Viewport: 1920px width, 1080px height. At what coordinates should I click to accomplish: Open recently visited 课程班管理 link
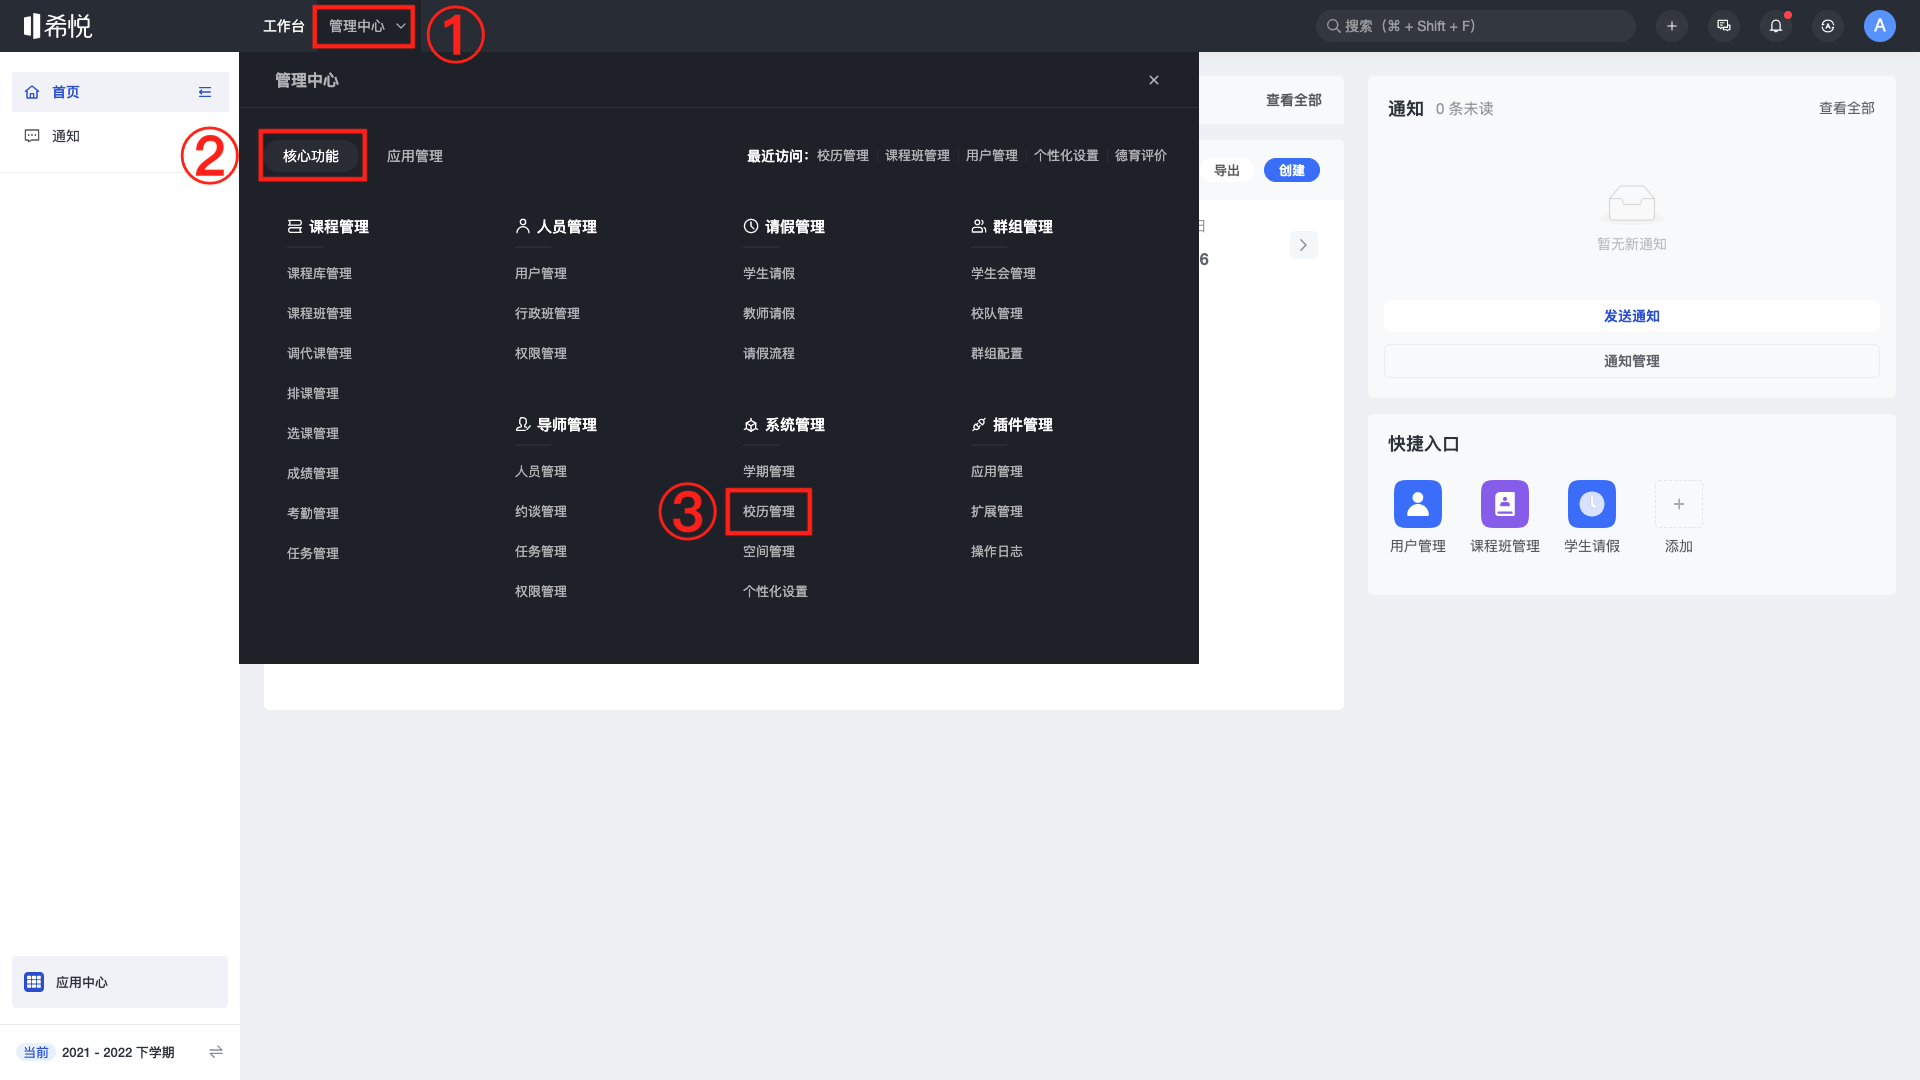click(x=917, y=156)
